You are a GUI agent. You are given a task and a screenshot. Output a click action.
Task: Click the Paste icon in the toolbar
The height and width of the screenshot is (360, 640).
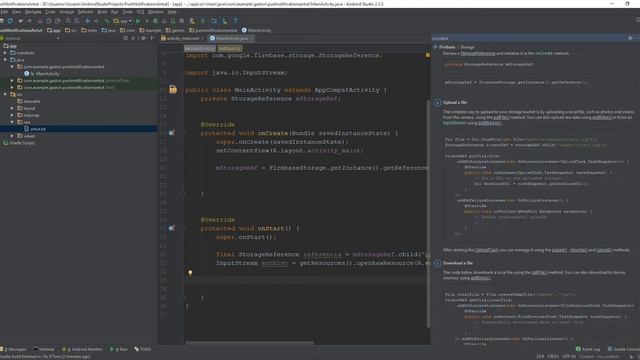(x=57, y=21)
